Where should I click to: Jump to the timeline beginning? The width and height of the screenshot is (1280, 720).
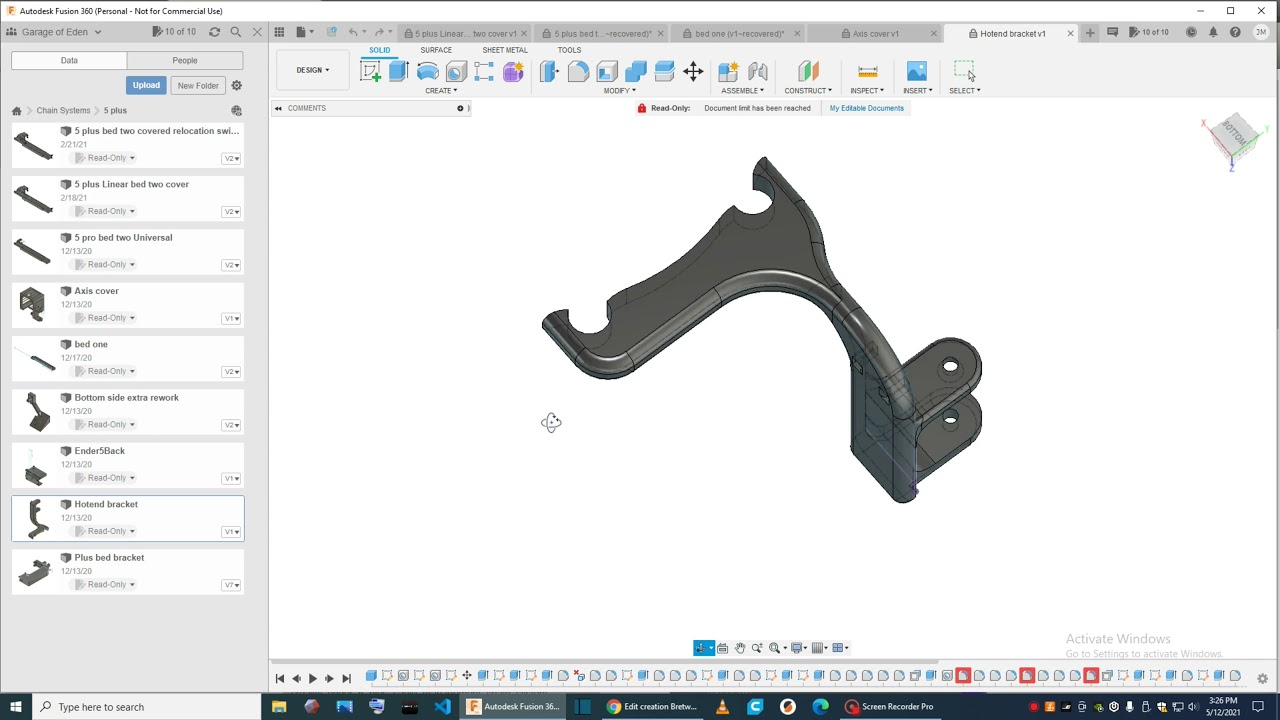(280, 678)
